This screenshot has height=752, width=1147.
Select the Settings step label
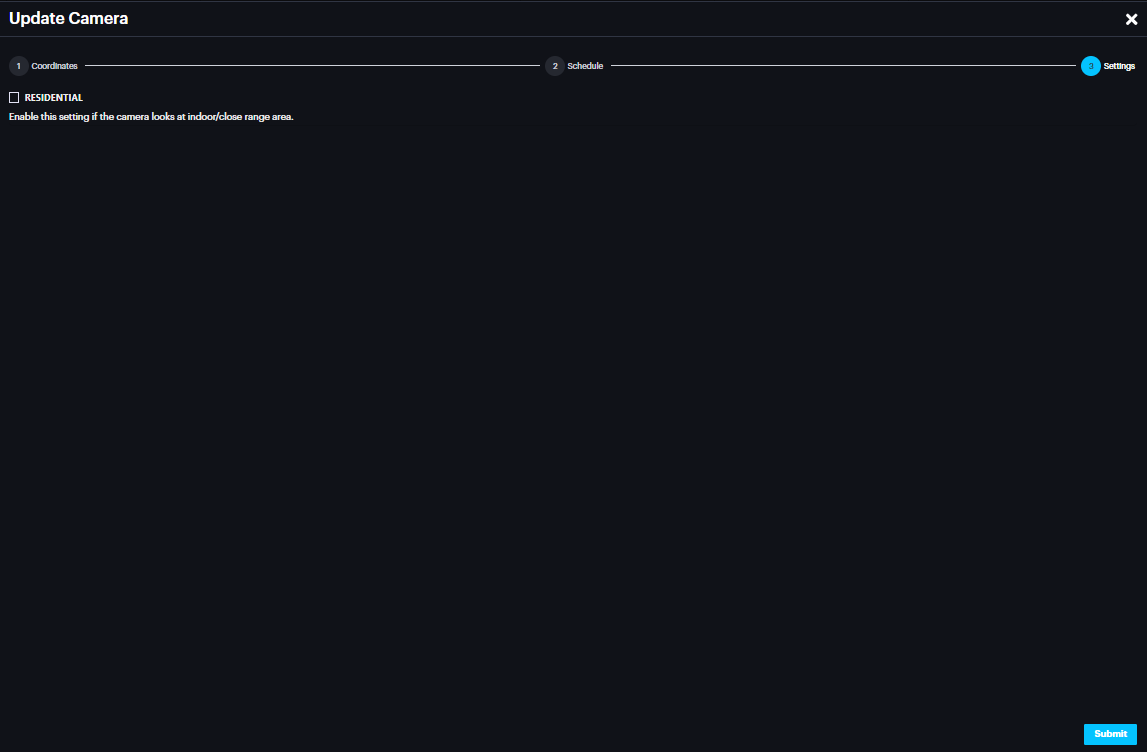(1119, 66)
